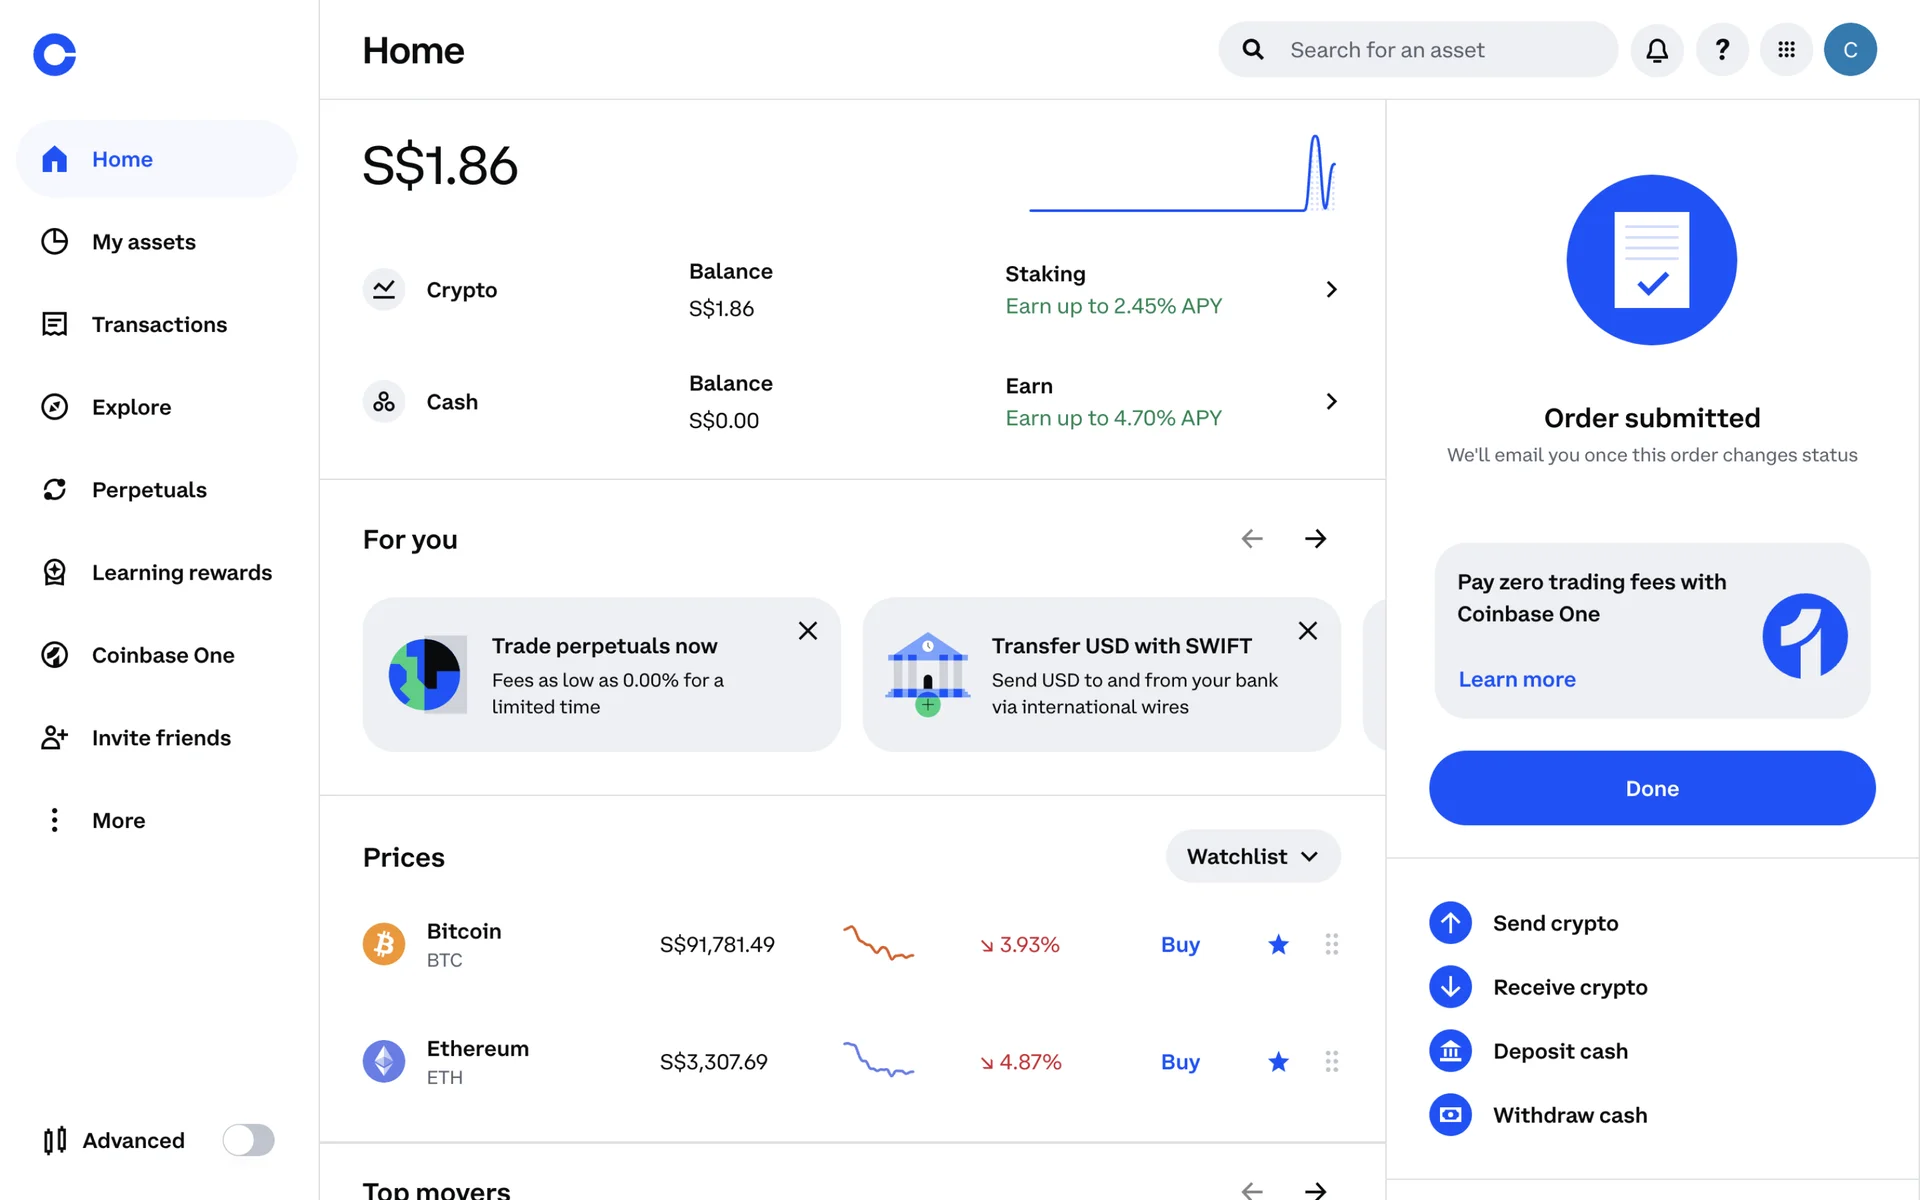Click the Receive crypto icon
This screenshot has width=1920, height=1200.
click(1450, 987)
